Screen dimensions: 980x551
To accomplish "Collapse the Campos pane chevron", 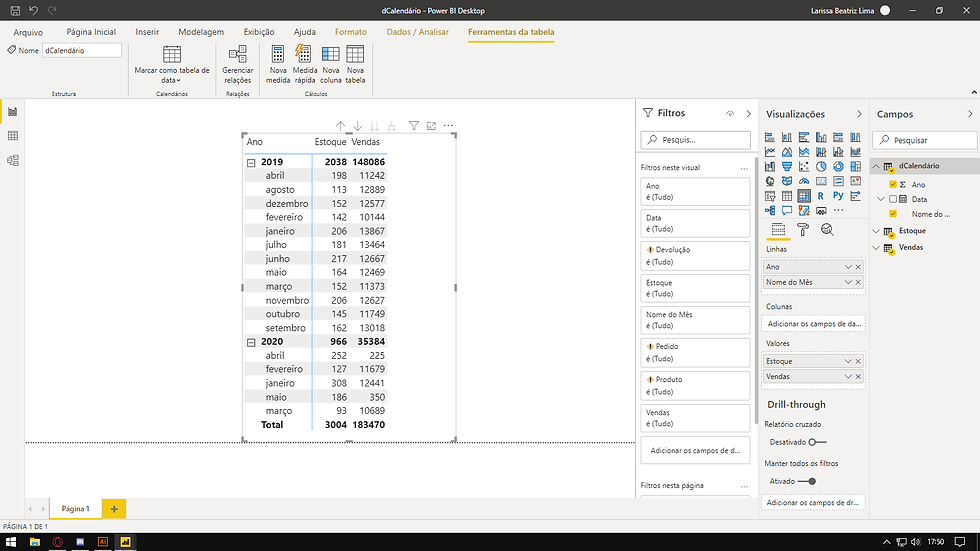I will (970, 114).
